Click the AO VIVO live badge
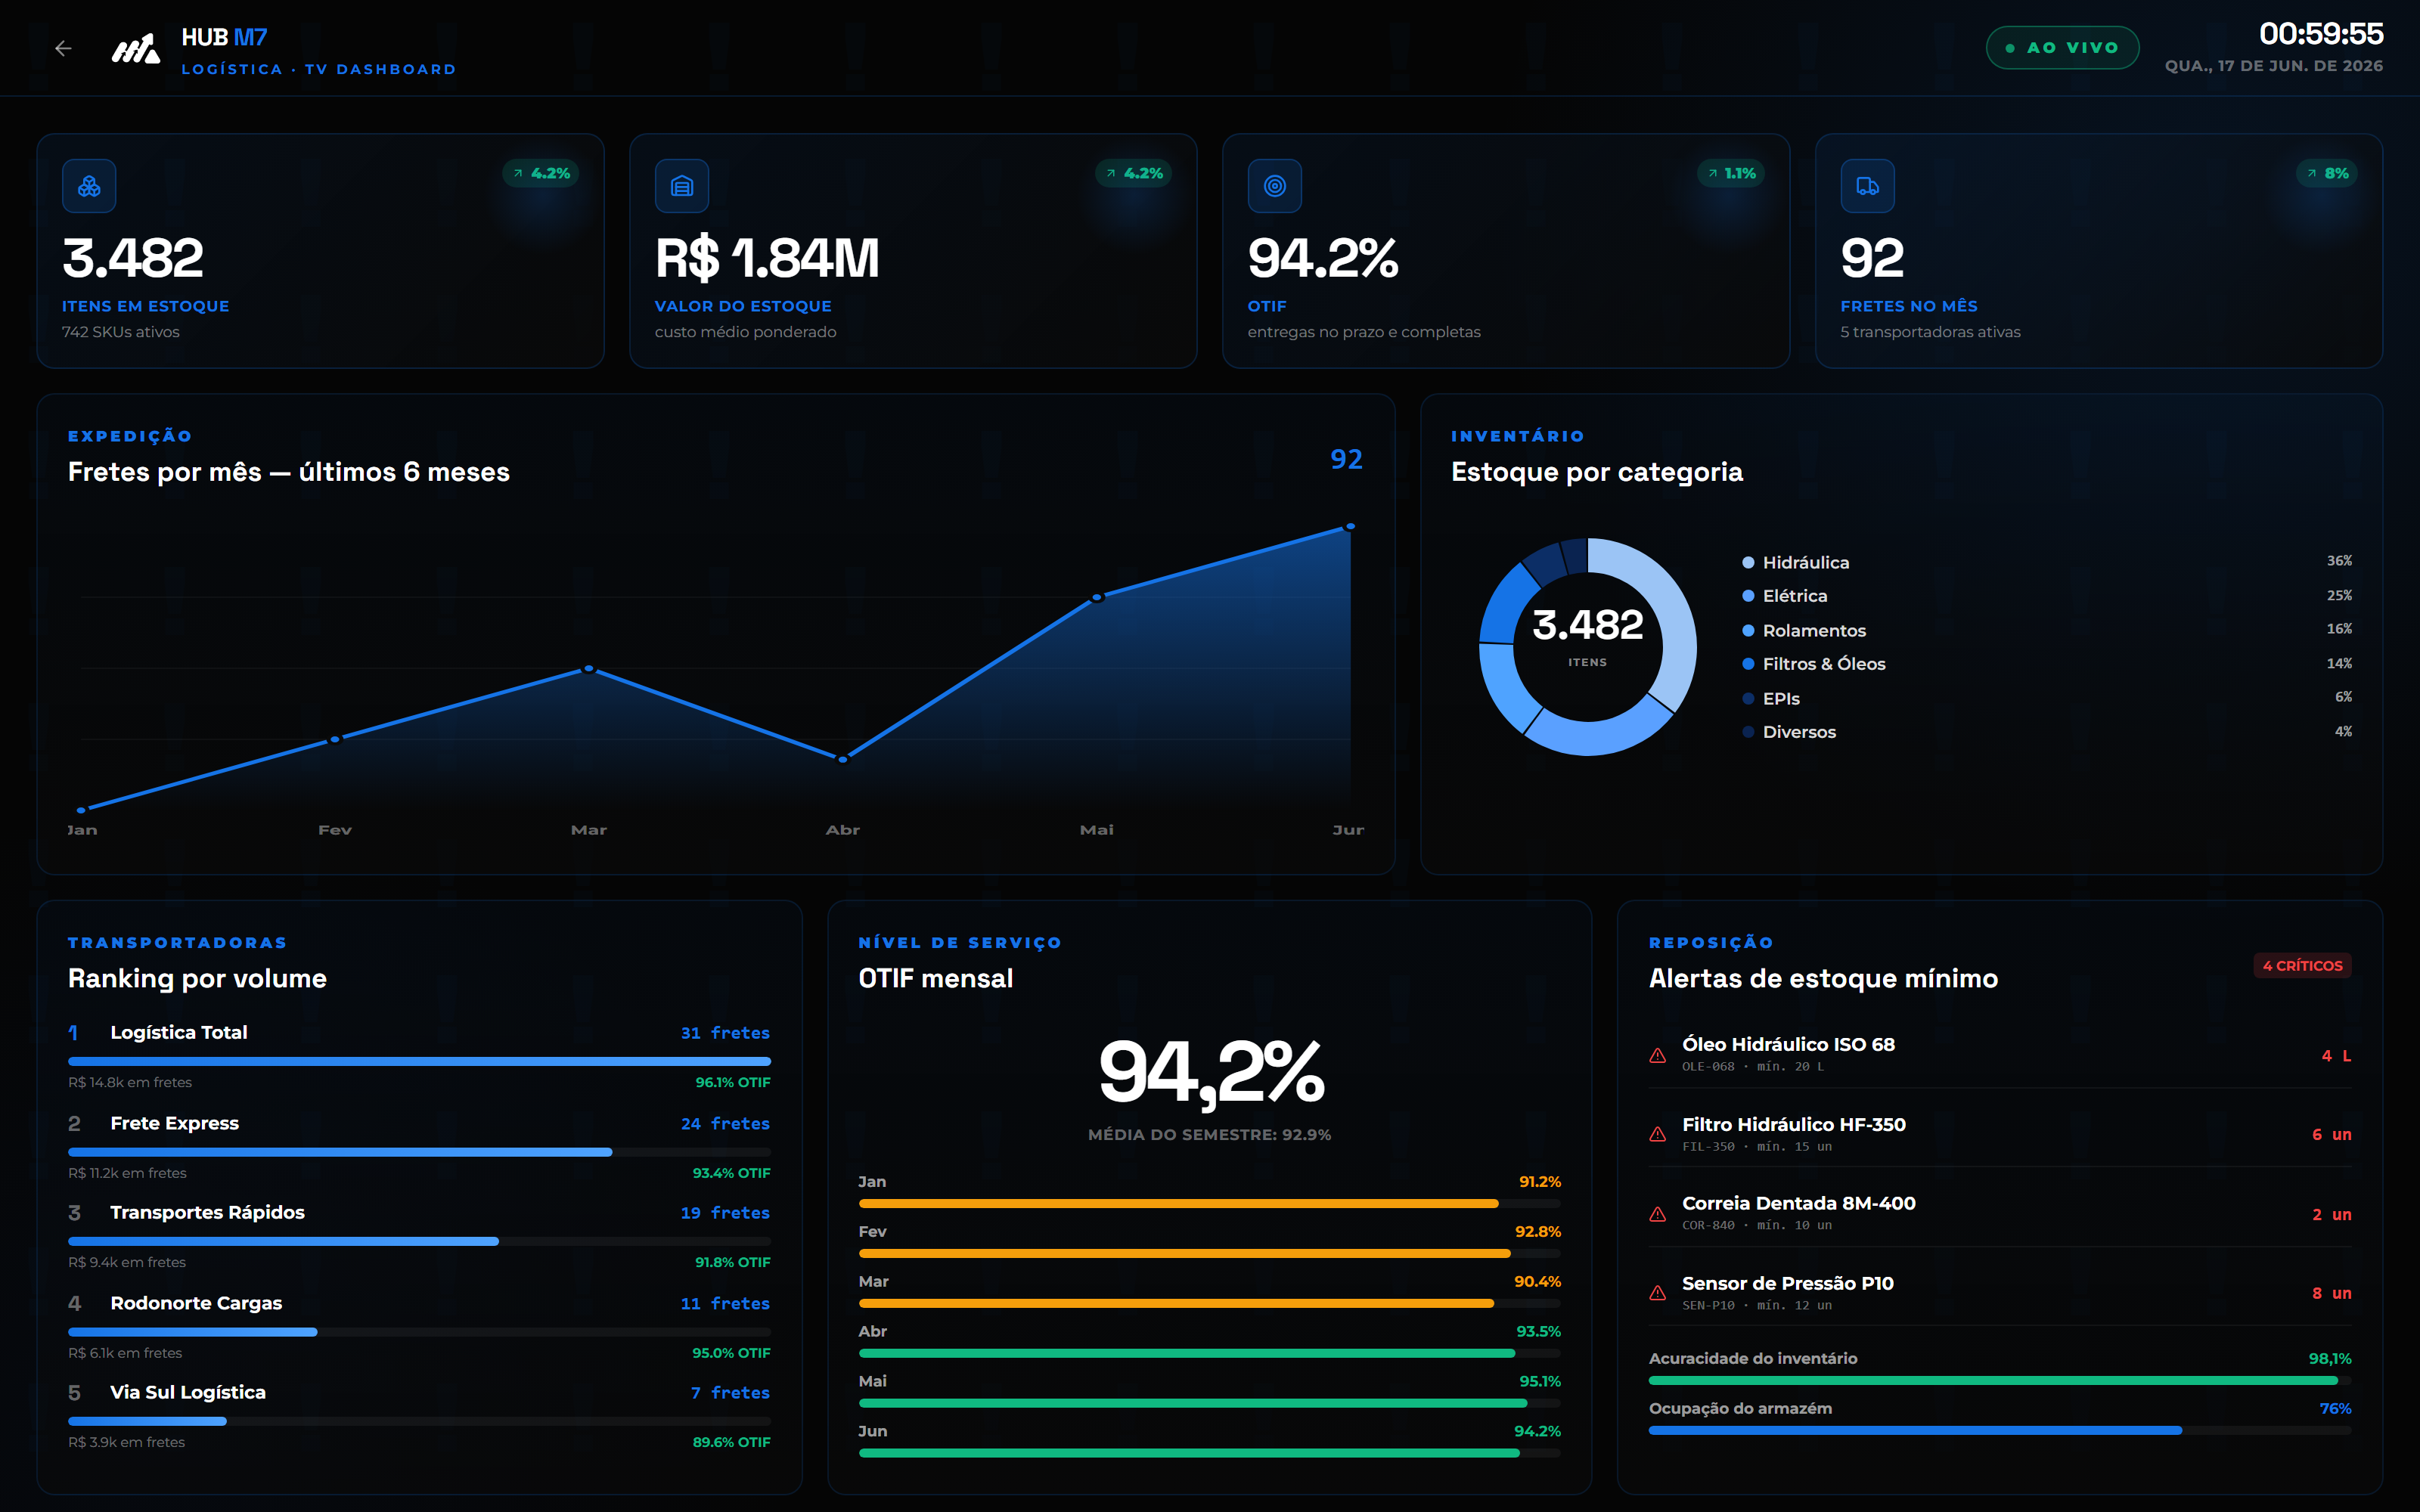This screenshot has width=2420, height=1512. pos(2062,48)
